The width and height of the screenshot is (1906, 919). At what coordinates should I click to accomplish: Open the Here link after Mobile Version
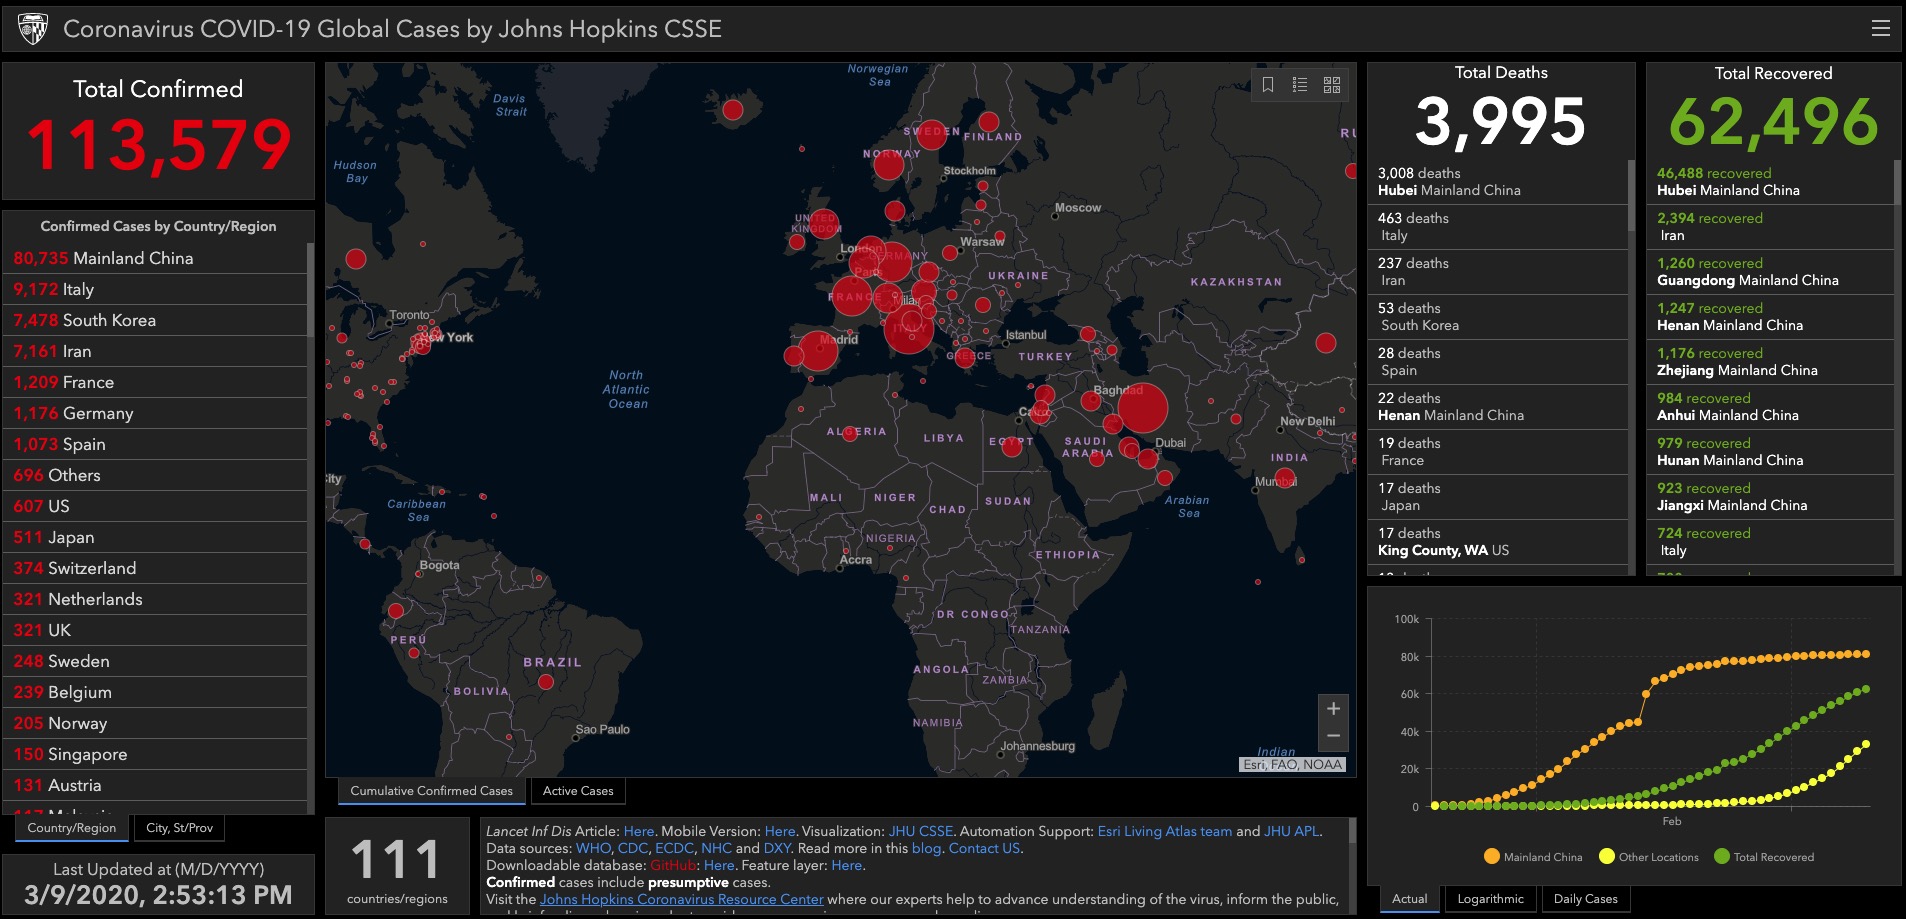[780, 831]
